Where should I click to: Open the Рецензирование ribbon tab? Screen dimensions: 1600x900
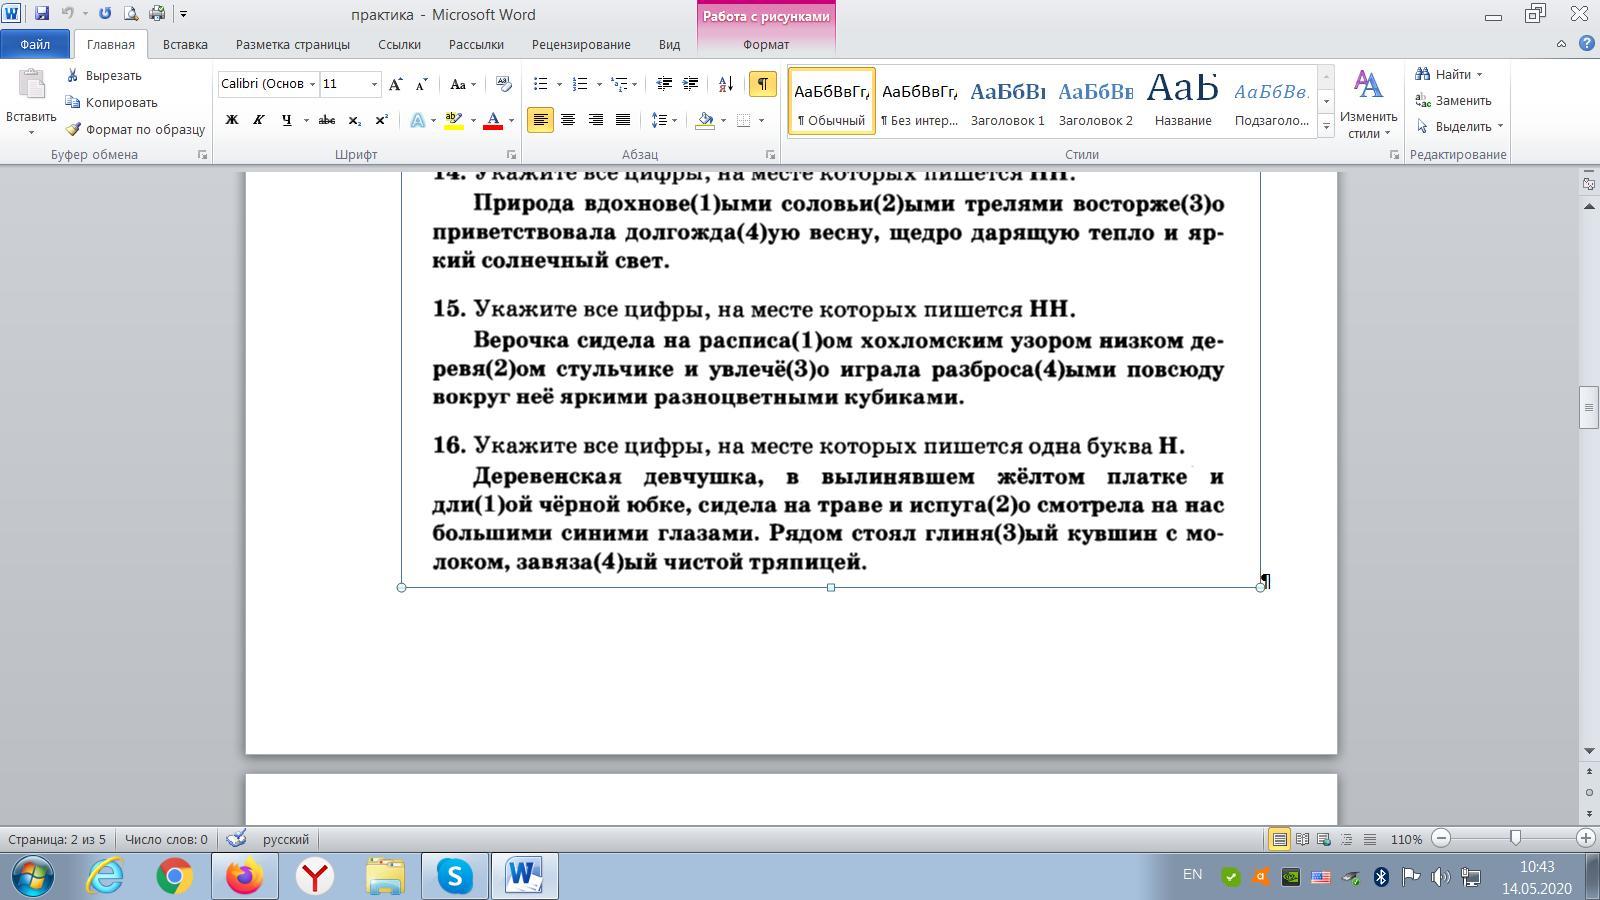pyautogui.click(x=581, y=44)
